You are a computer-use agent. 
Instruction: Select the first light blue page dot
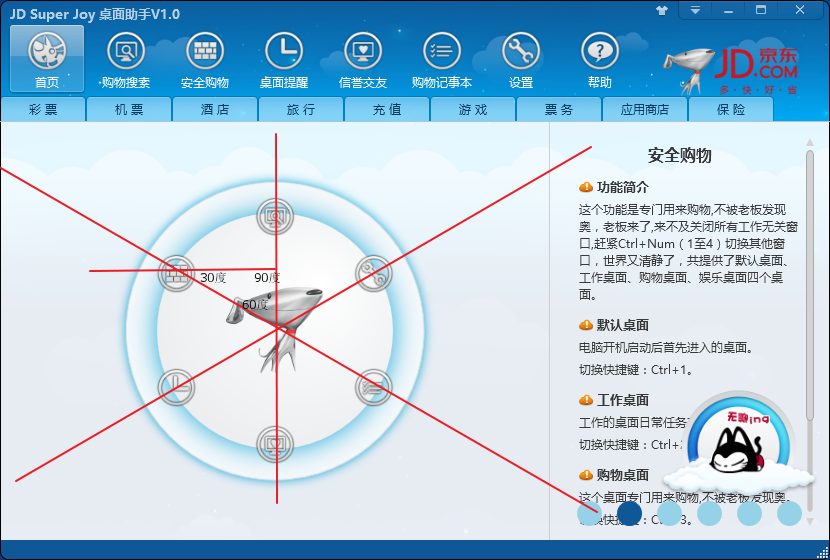pos(589,513)
